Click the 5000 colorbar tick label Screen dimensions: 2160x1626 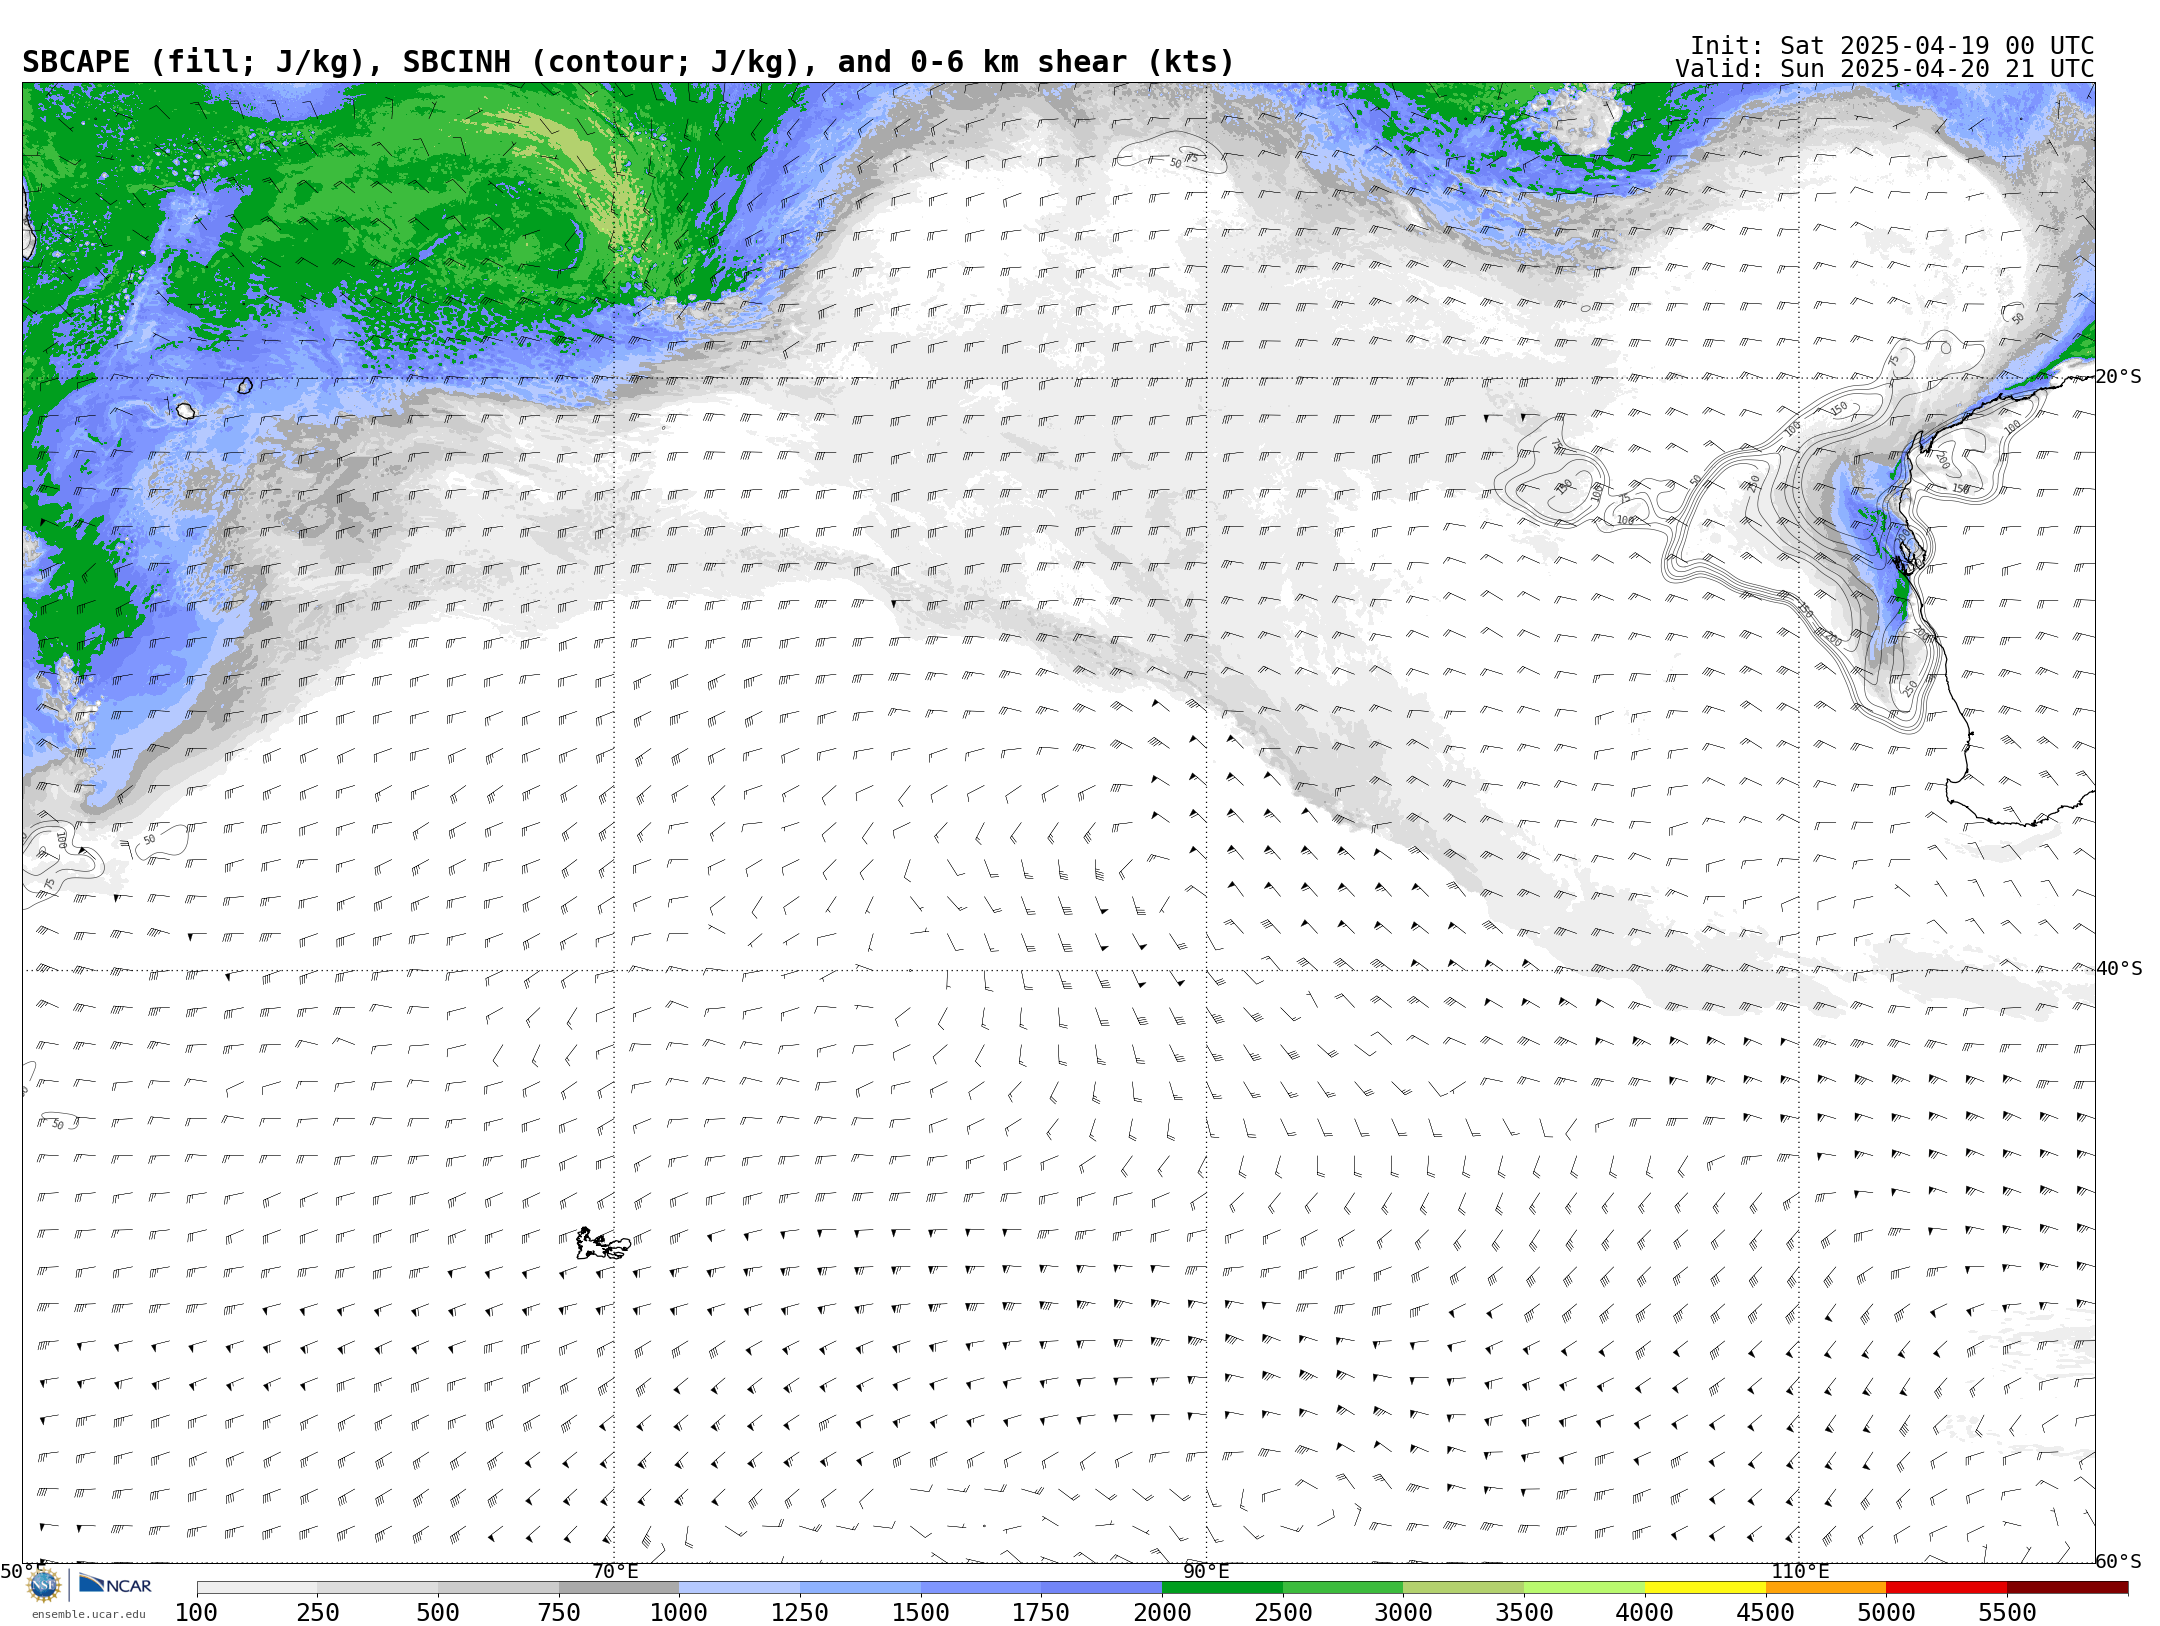[1886, 1613]
